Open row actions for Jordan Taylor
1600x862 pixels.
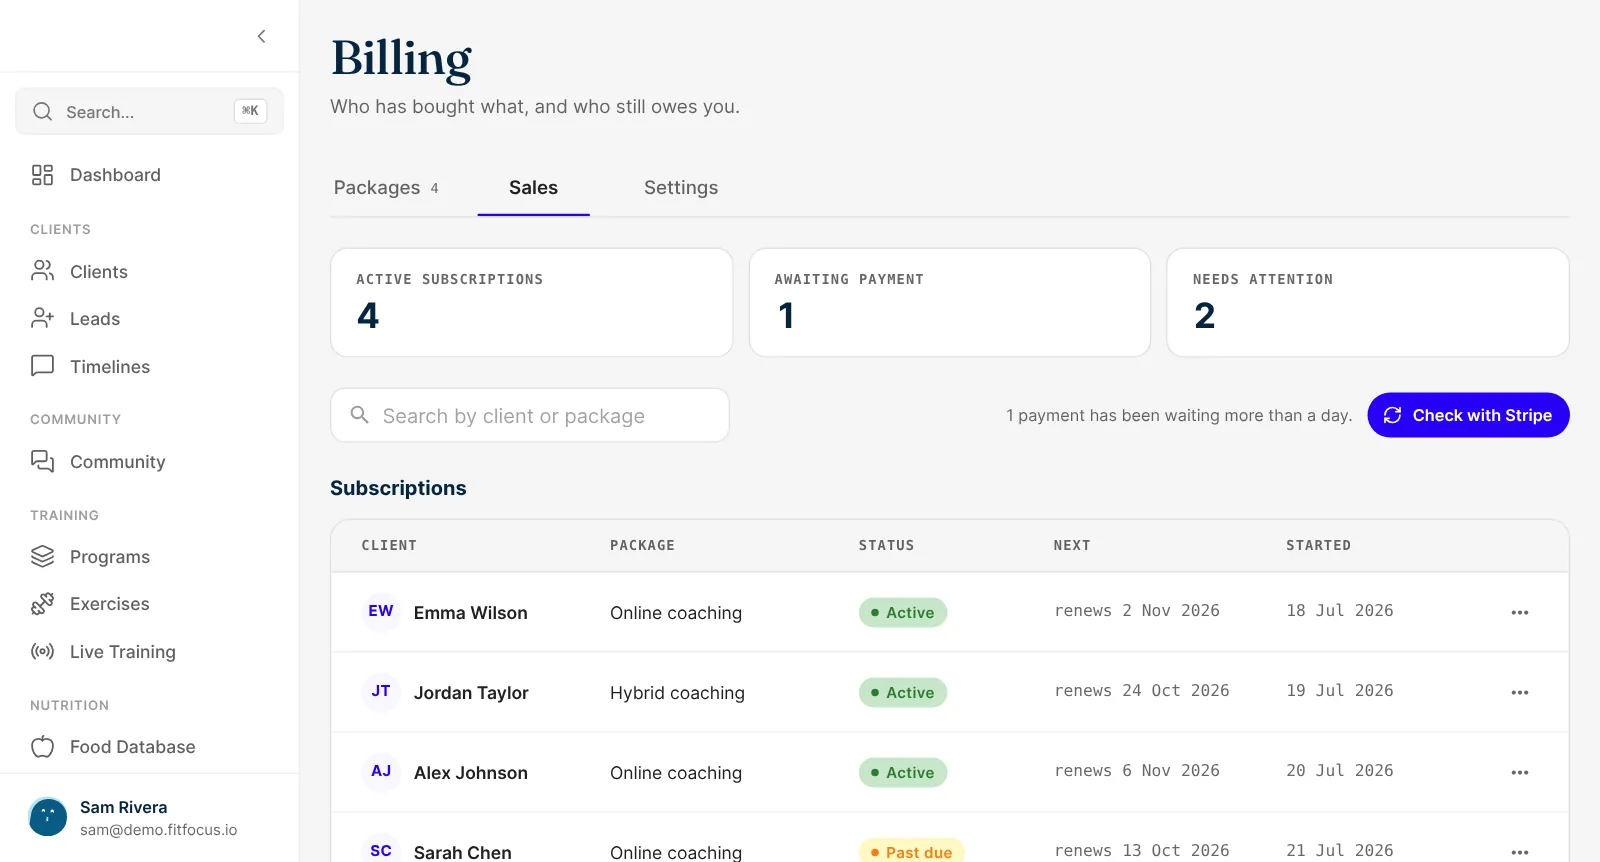(x=1520, y=692)
